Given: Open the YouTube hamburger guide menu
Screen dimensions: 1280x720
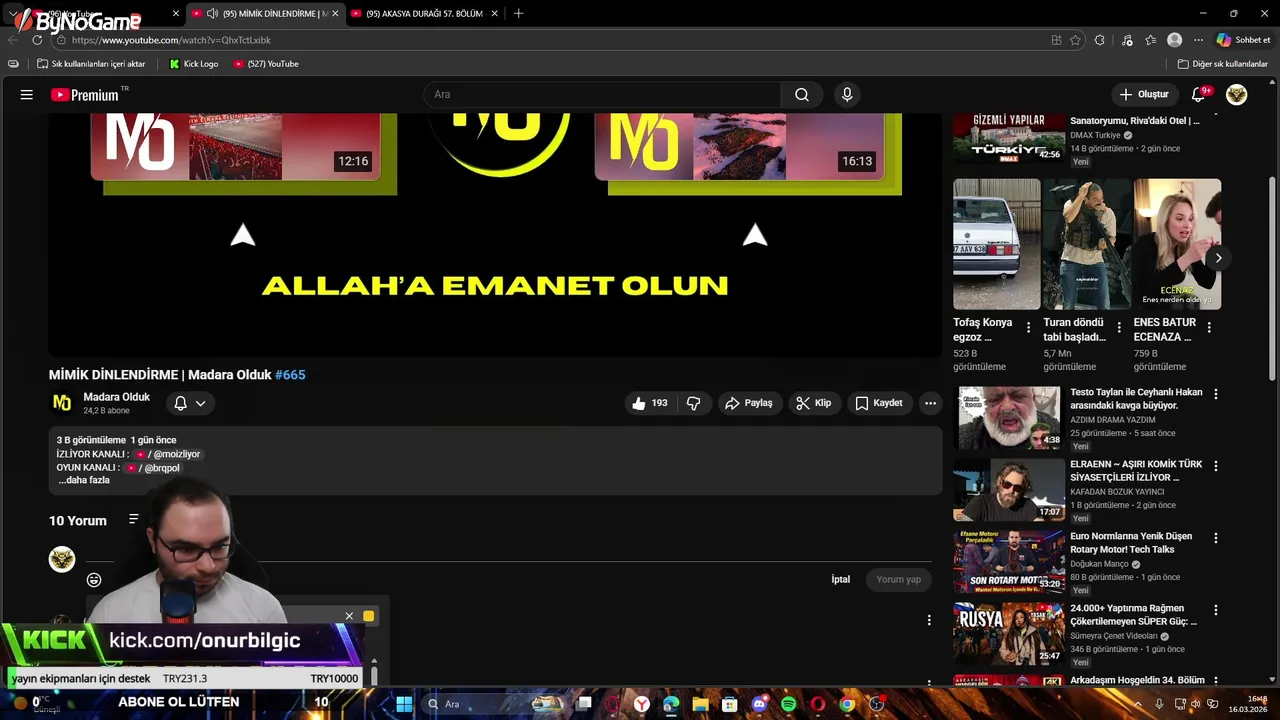Looking at the screenshot, I should [x=27, y=95].
